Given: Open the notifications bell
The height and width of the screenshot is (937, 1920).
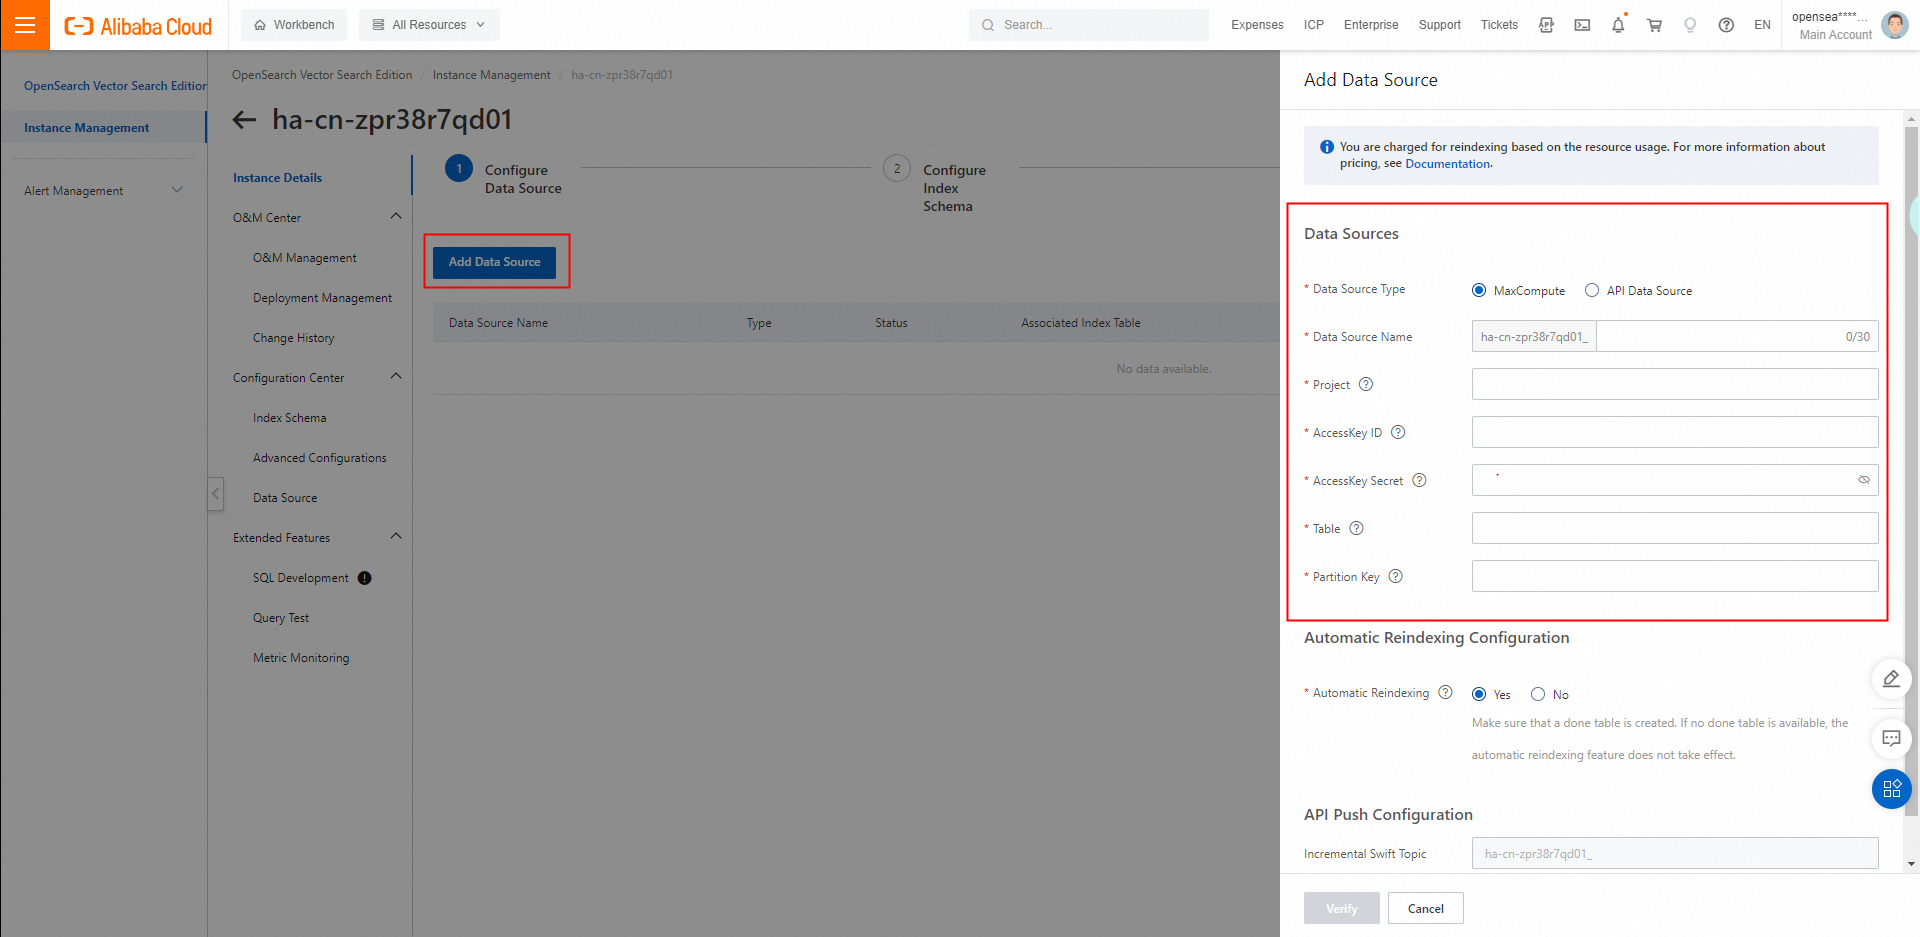Looking at the screenshot, I should point(1618,25).
